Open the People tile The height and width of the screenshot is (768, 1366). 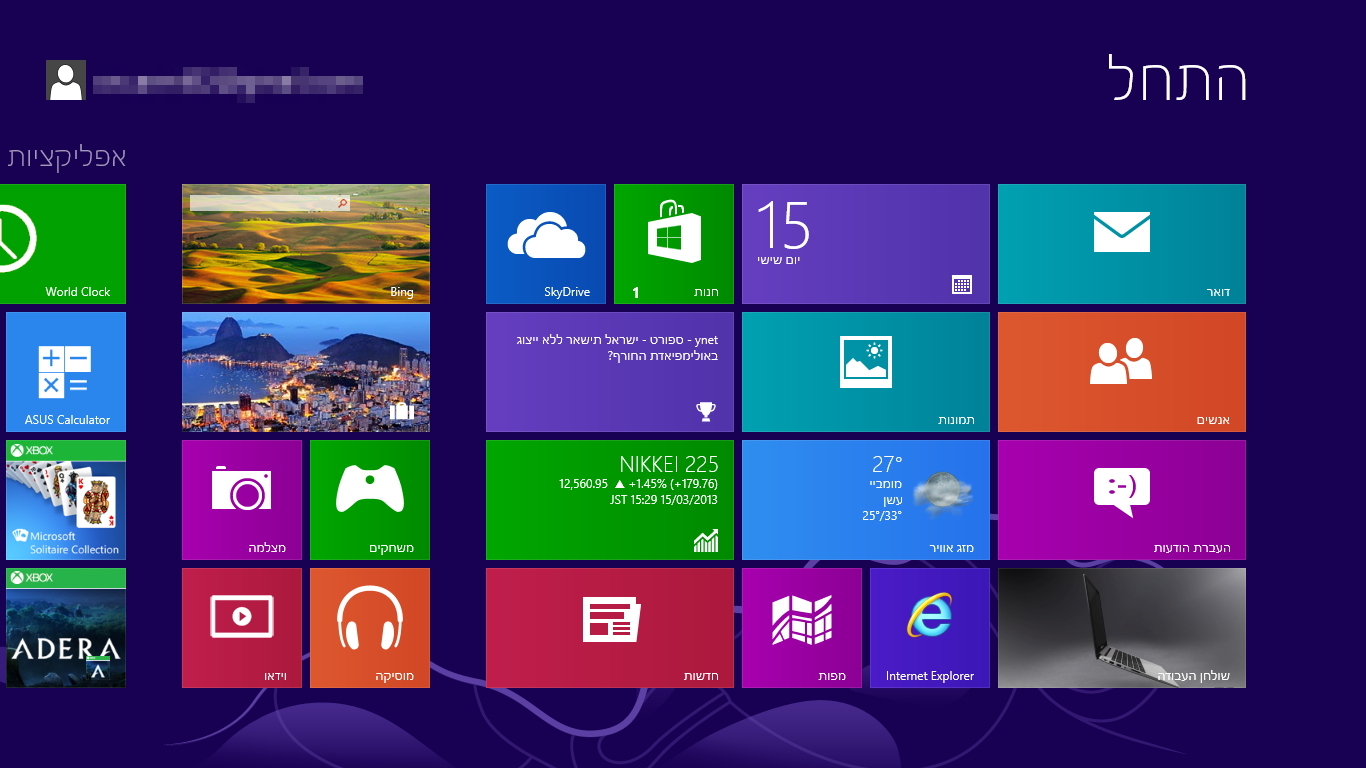pos(1121,371)
